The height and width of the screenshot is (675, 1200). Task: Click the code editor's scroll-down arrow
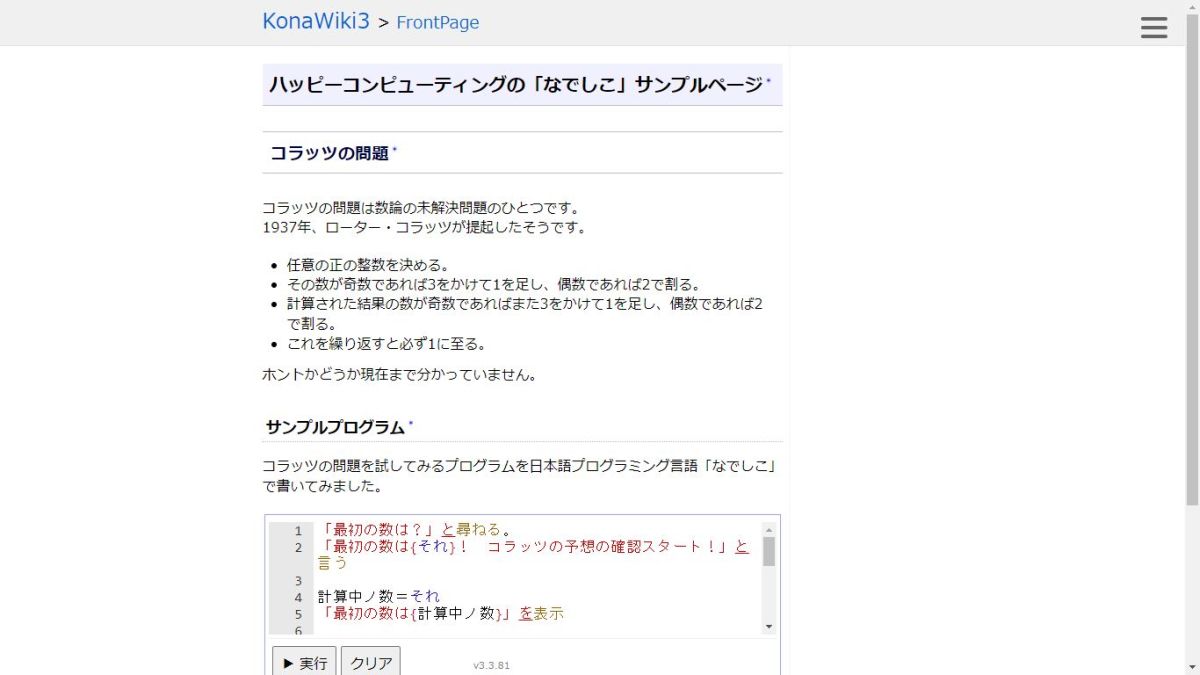tap(768, 626)
